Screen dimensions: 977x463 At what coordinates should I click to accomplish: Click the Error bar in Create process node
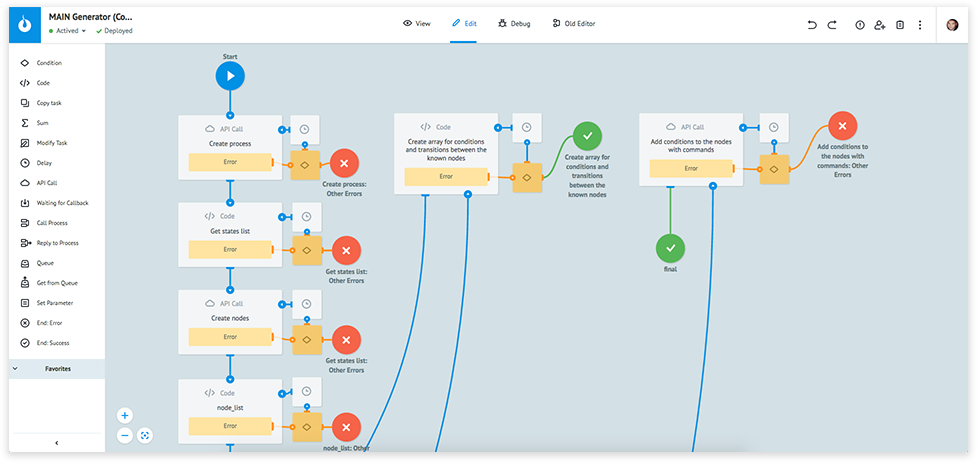(230, 162)
